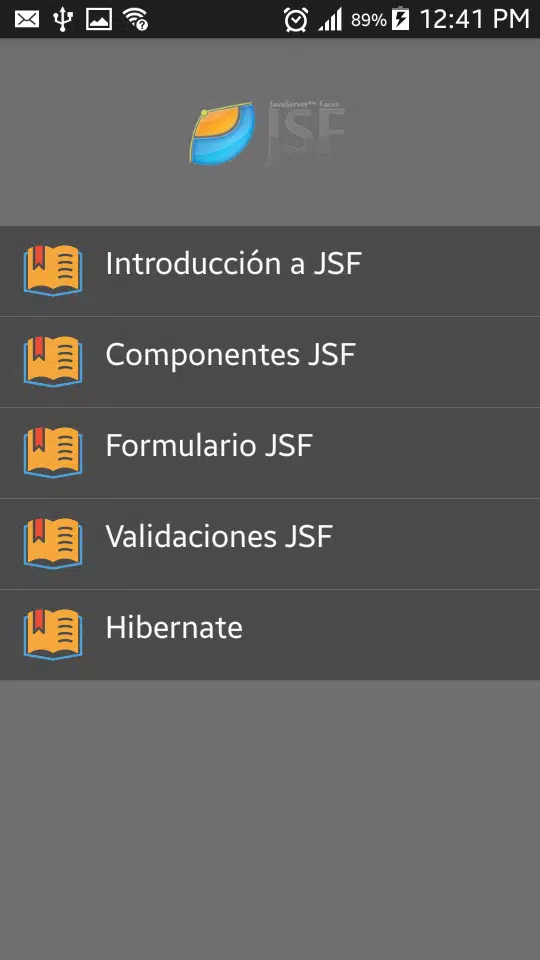The width and height of the screenshot is (540, 960).
Task: Tap the battery charging icon
Action: (x=400, y=19)
